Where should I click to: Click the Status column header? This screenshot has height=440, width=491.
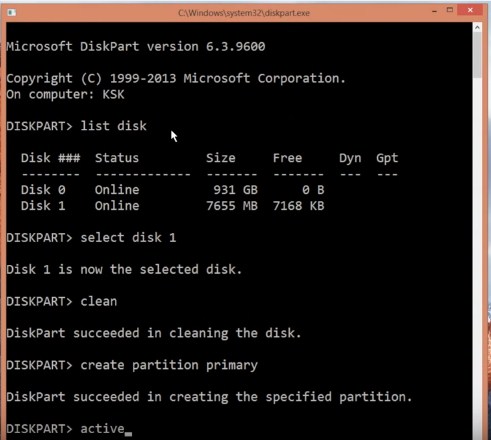(x=117, y=158)
